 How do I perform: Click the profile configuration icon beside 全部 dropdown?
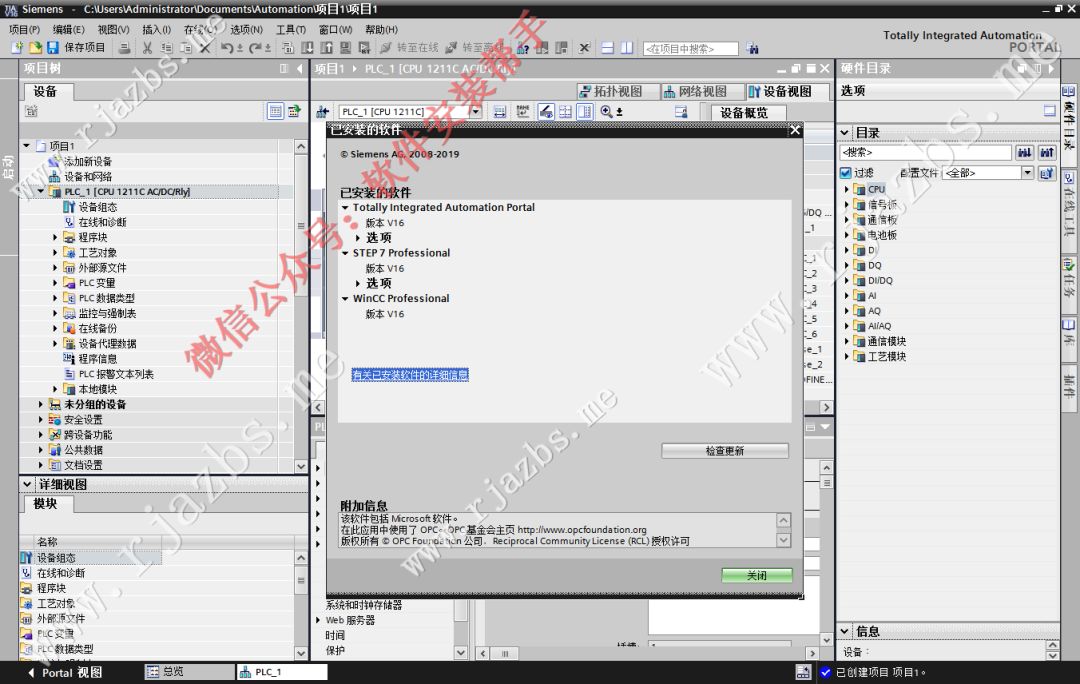1047,173
